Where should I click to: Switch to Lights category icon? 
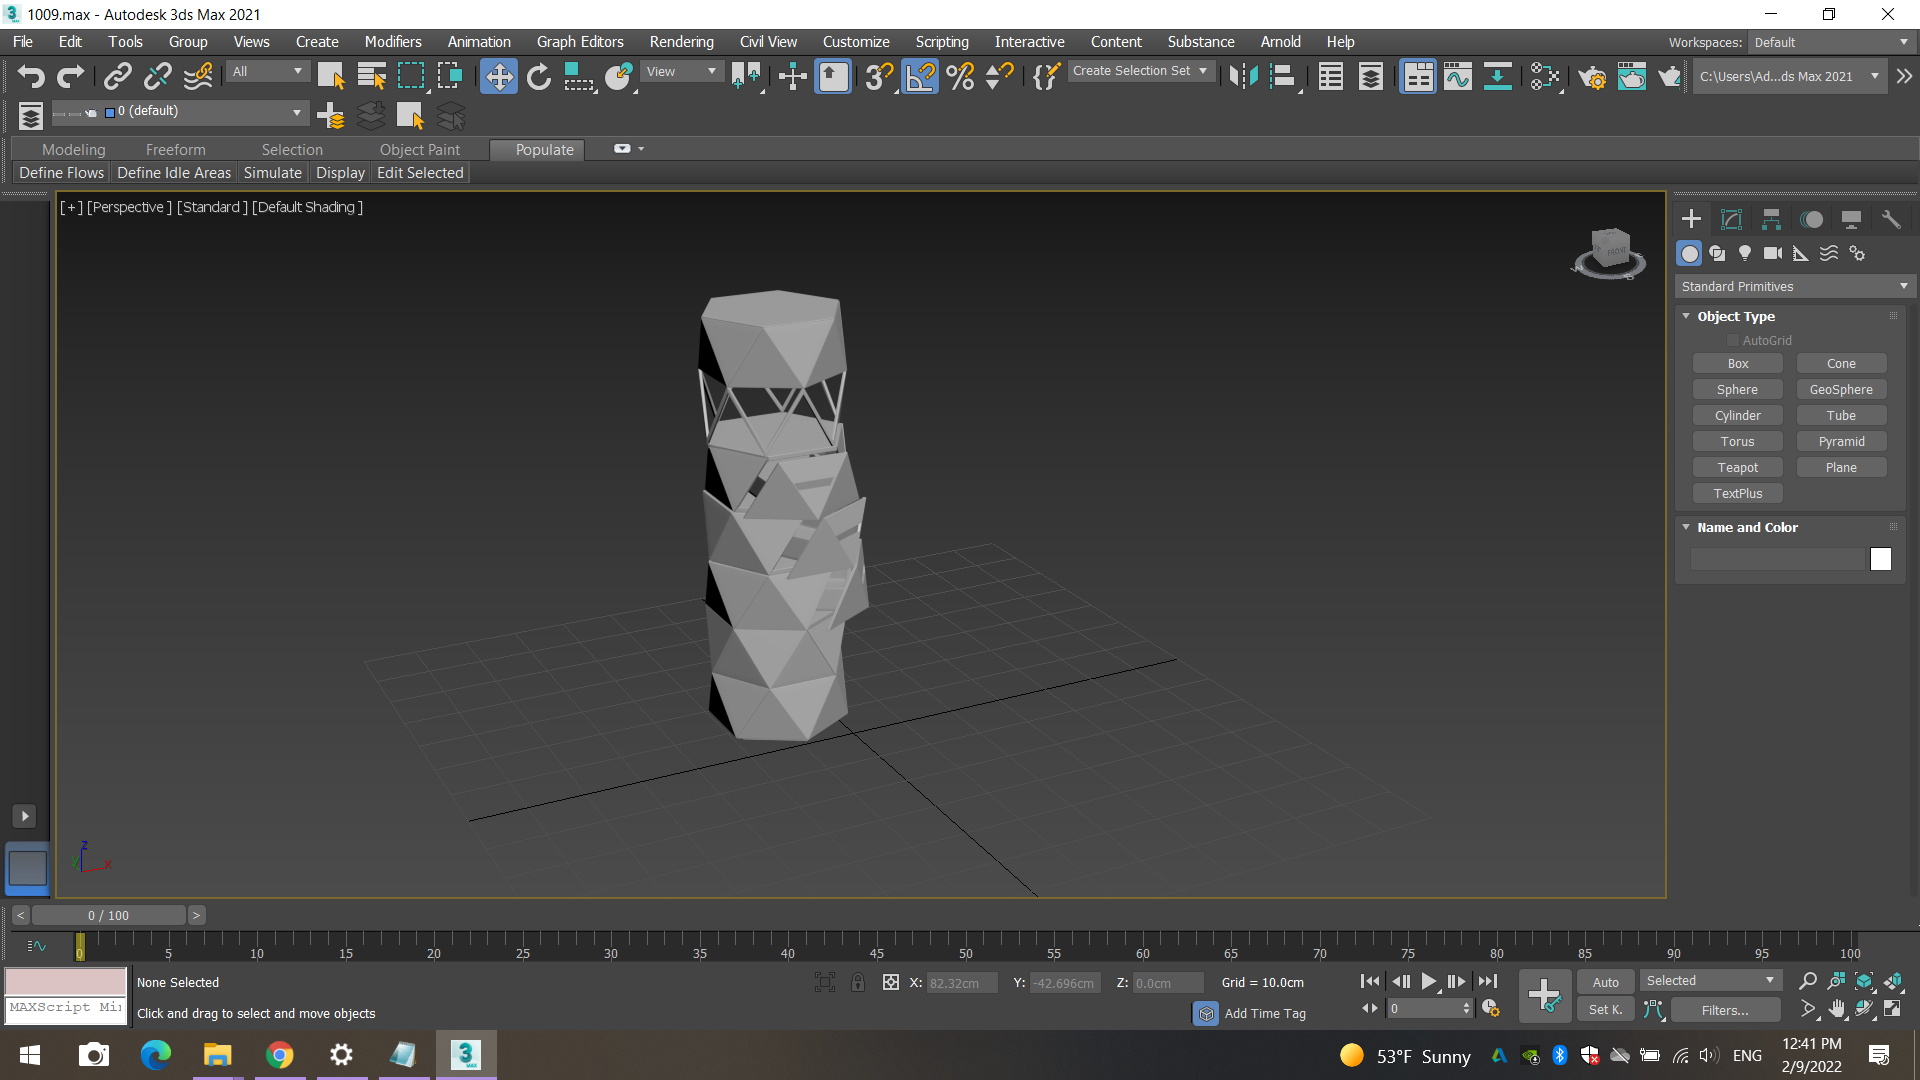[1745, 253]
